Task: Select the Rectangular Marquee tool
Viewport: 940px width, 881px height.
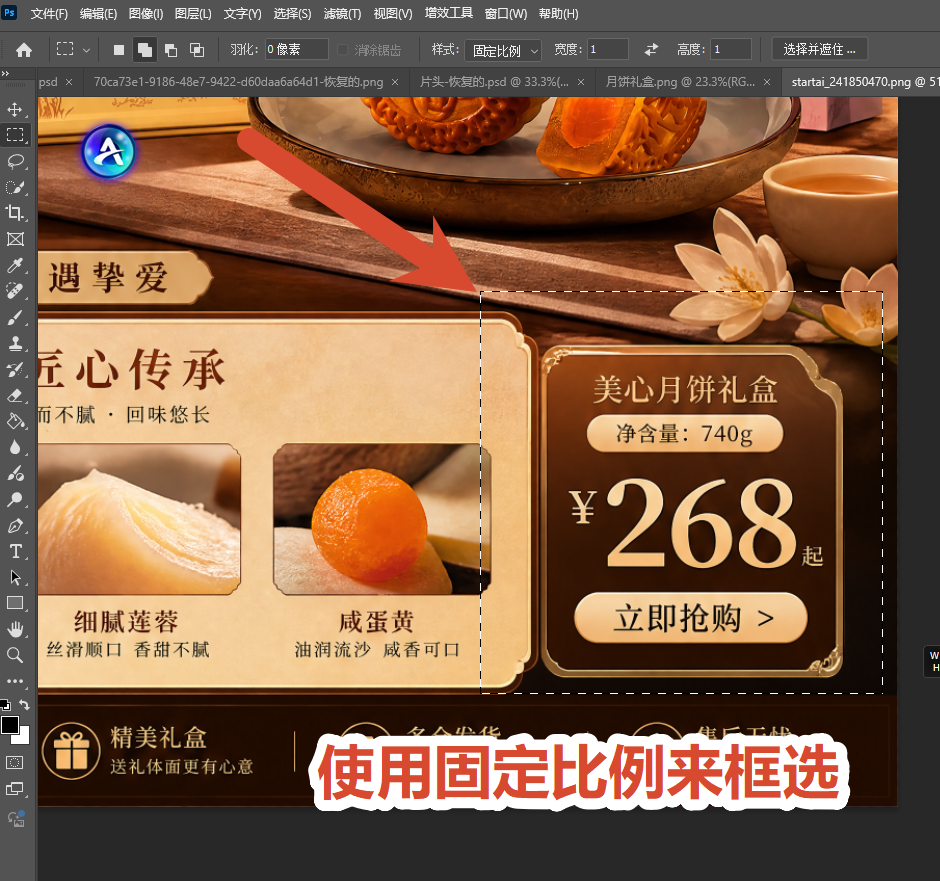Action: 15,135
